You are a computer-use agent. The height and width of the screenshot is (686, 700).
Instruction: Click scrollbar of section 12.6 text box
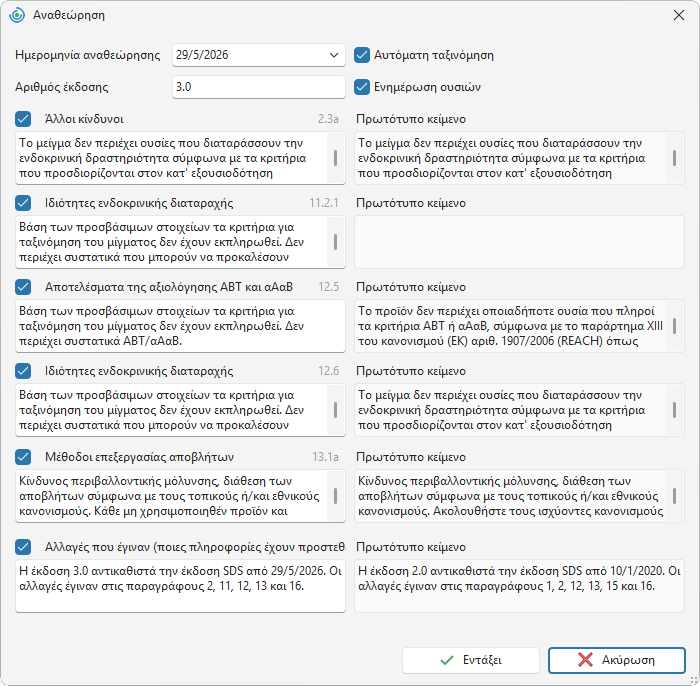[335, 410]
